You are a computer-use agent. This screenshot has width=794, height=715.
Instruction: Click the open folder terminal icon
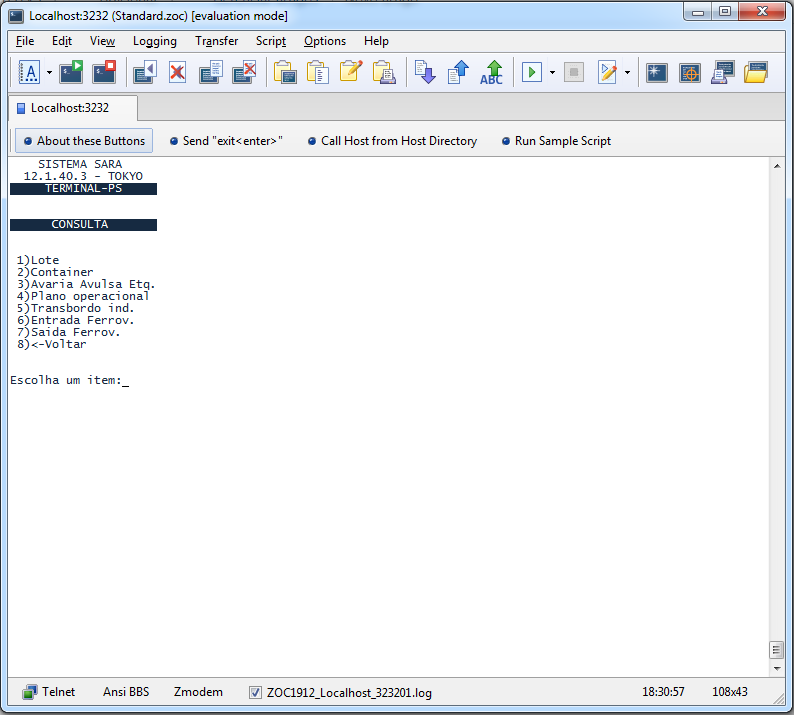(756, 72)
